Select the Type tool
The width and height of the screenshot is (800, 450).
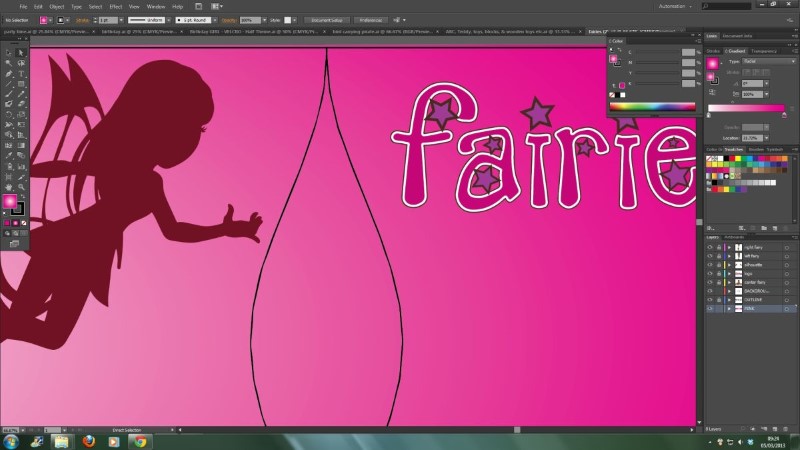coord(21,73)
